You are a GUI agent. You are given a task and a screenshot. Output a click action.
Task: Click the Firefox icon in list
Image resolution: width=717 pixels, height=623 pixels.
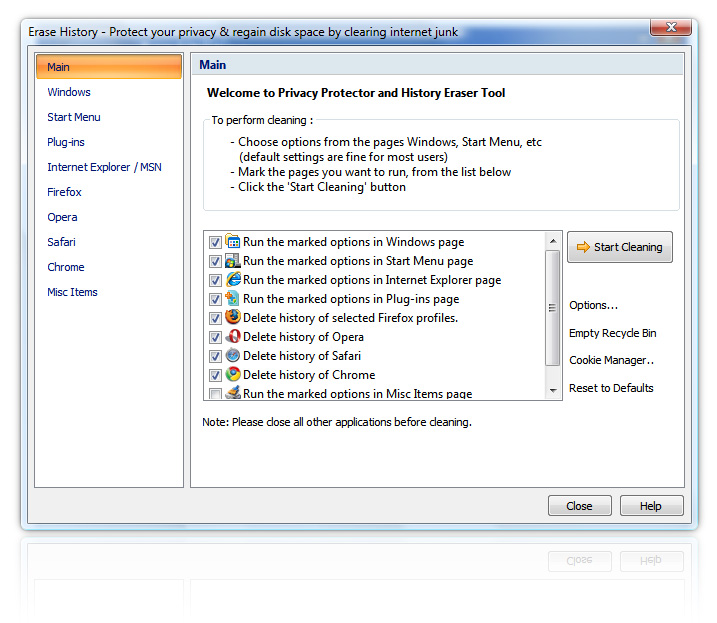[x=233, y=318]
